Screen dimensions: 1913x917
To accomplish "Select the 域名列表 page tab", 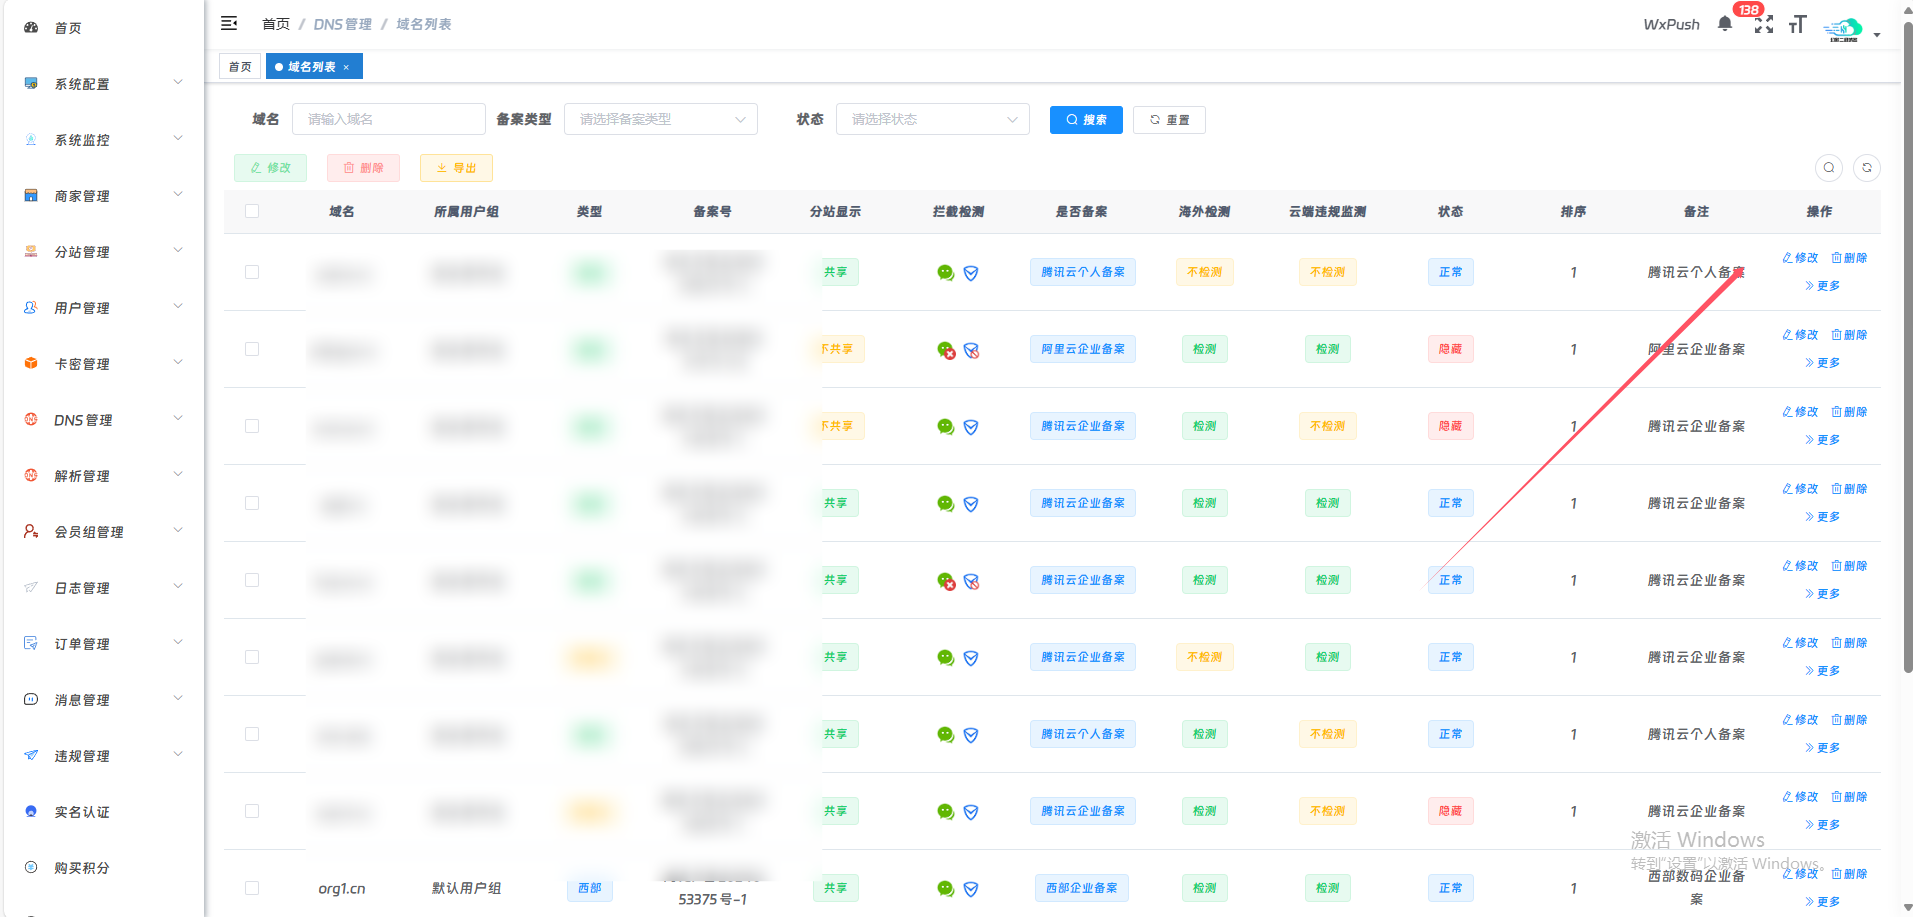I will (x=313, y=67).
